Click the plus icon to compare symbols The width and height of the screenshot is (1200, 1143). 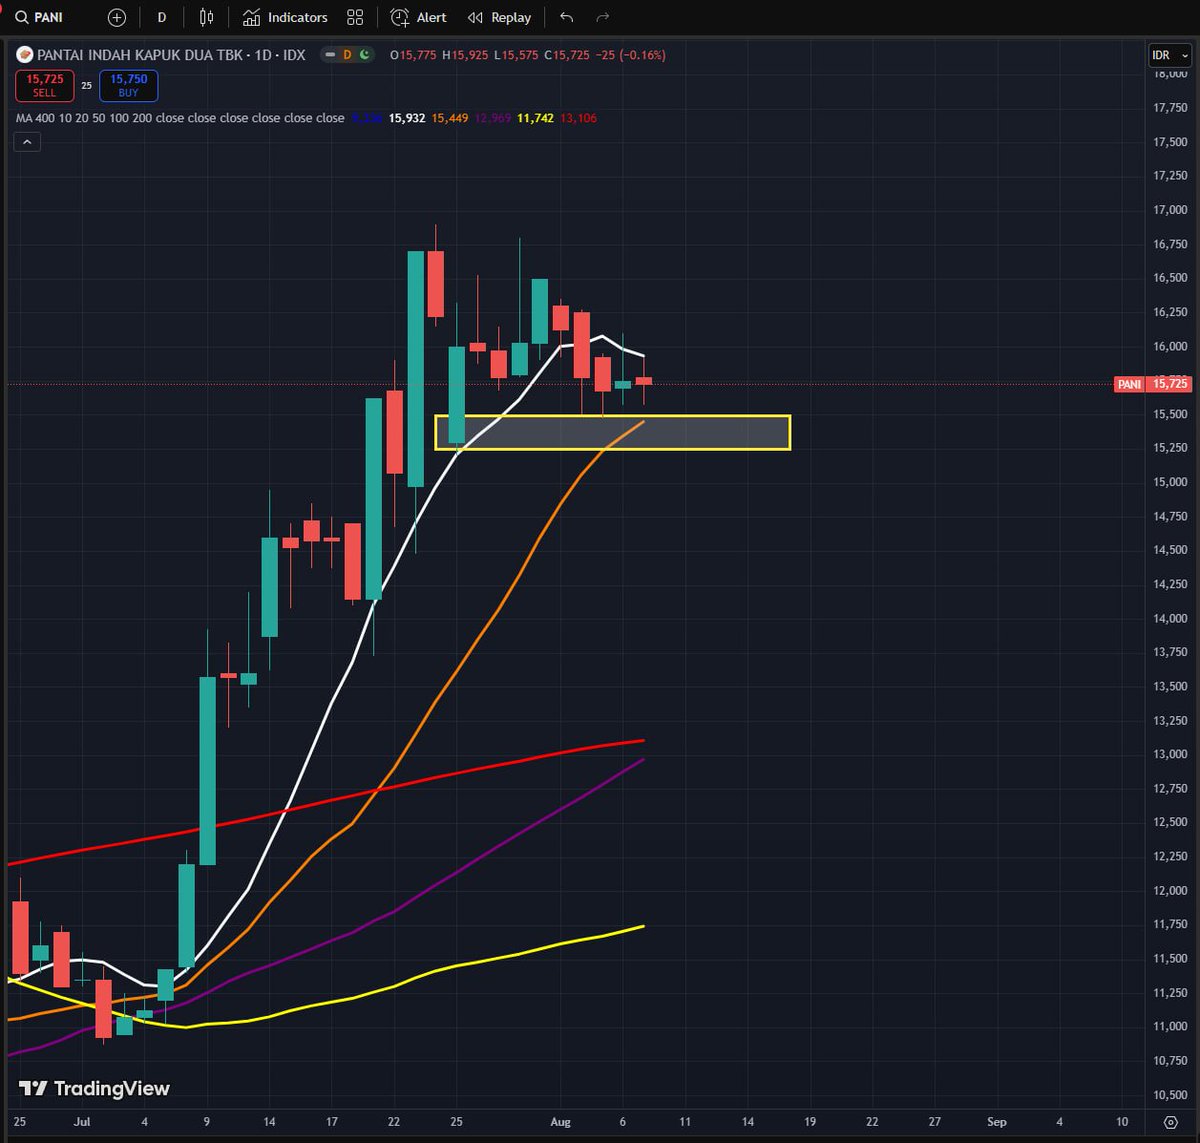point(116,17)
